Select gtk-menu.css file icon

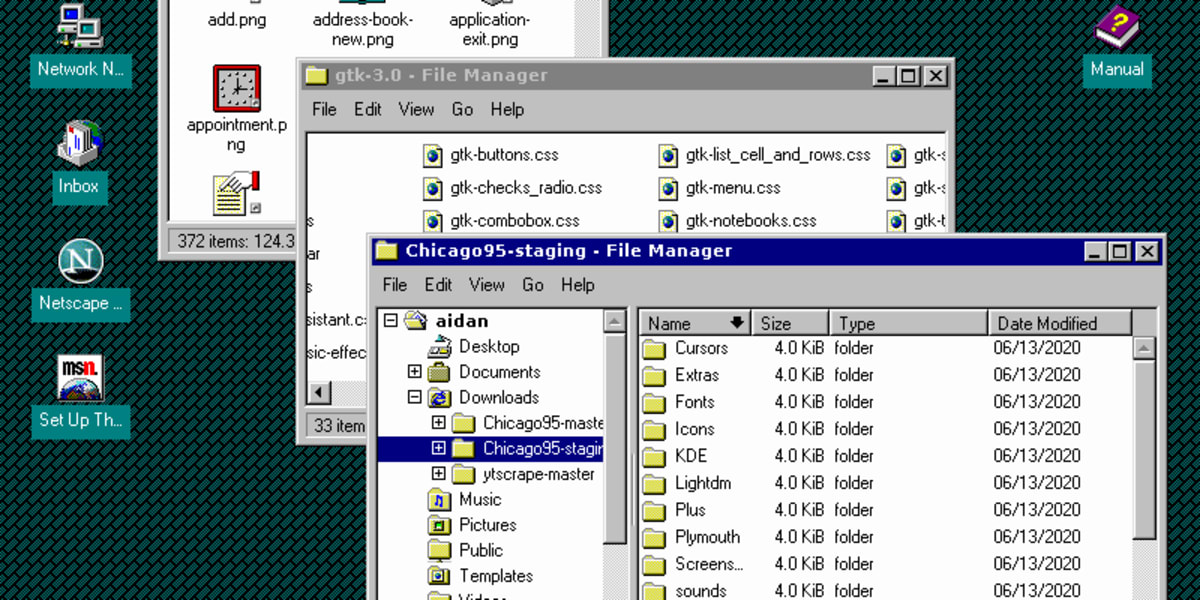669,188
